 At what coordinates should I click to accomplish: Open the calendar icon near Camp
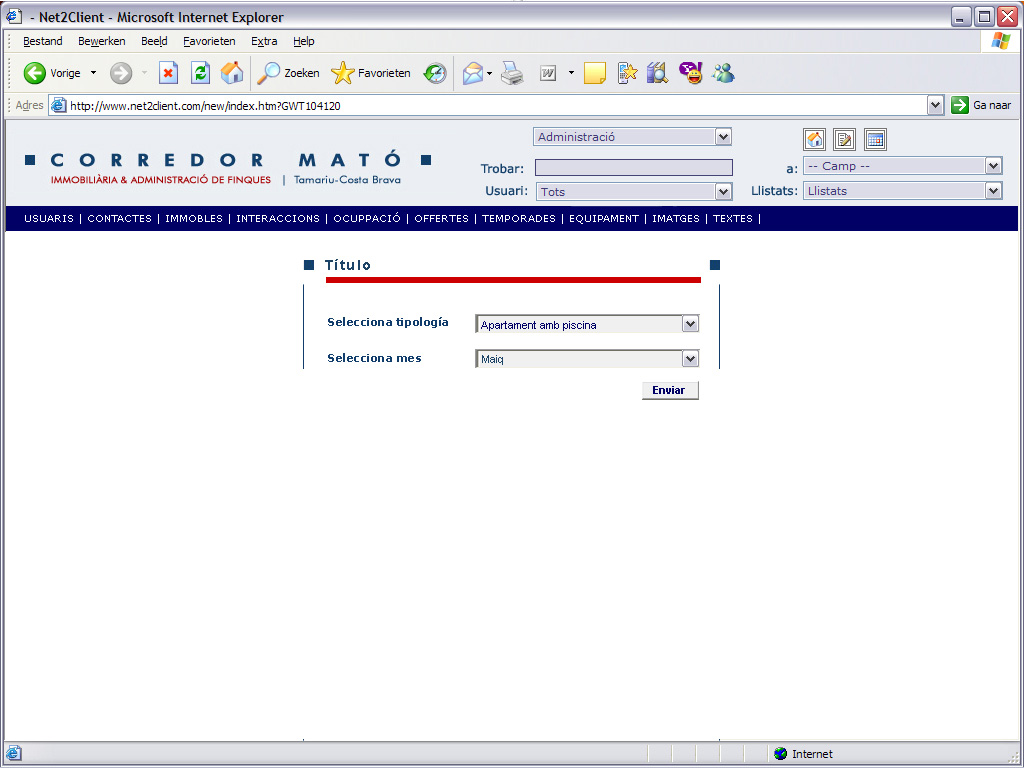[875, 139]
